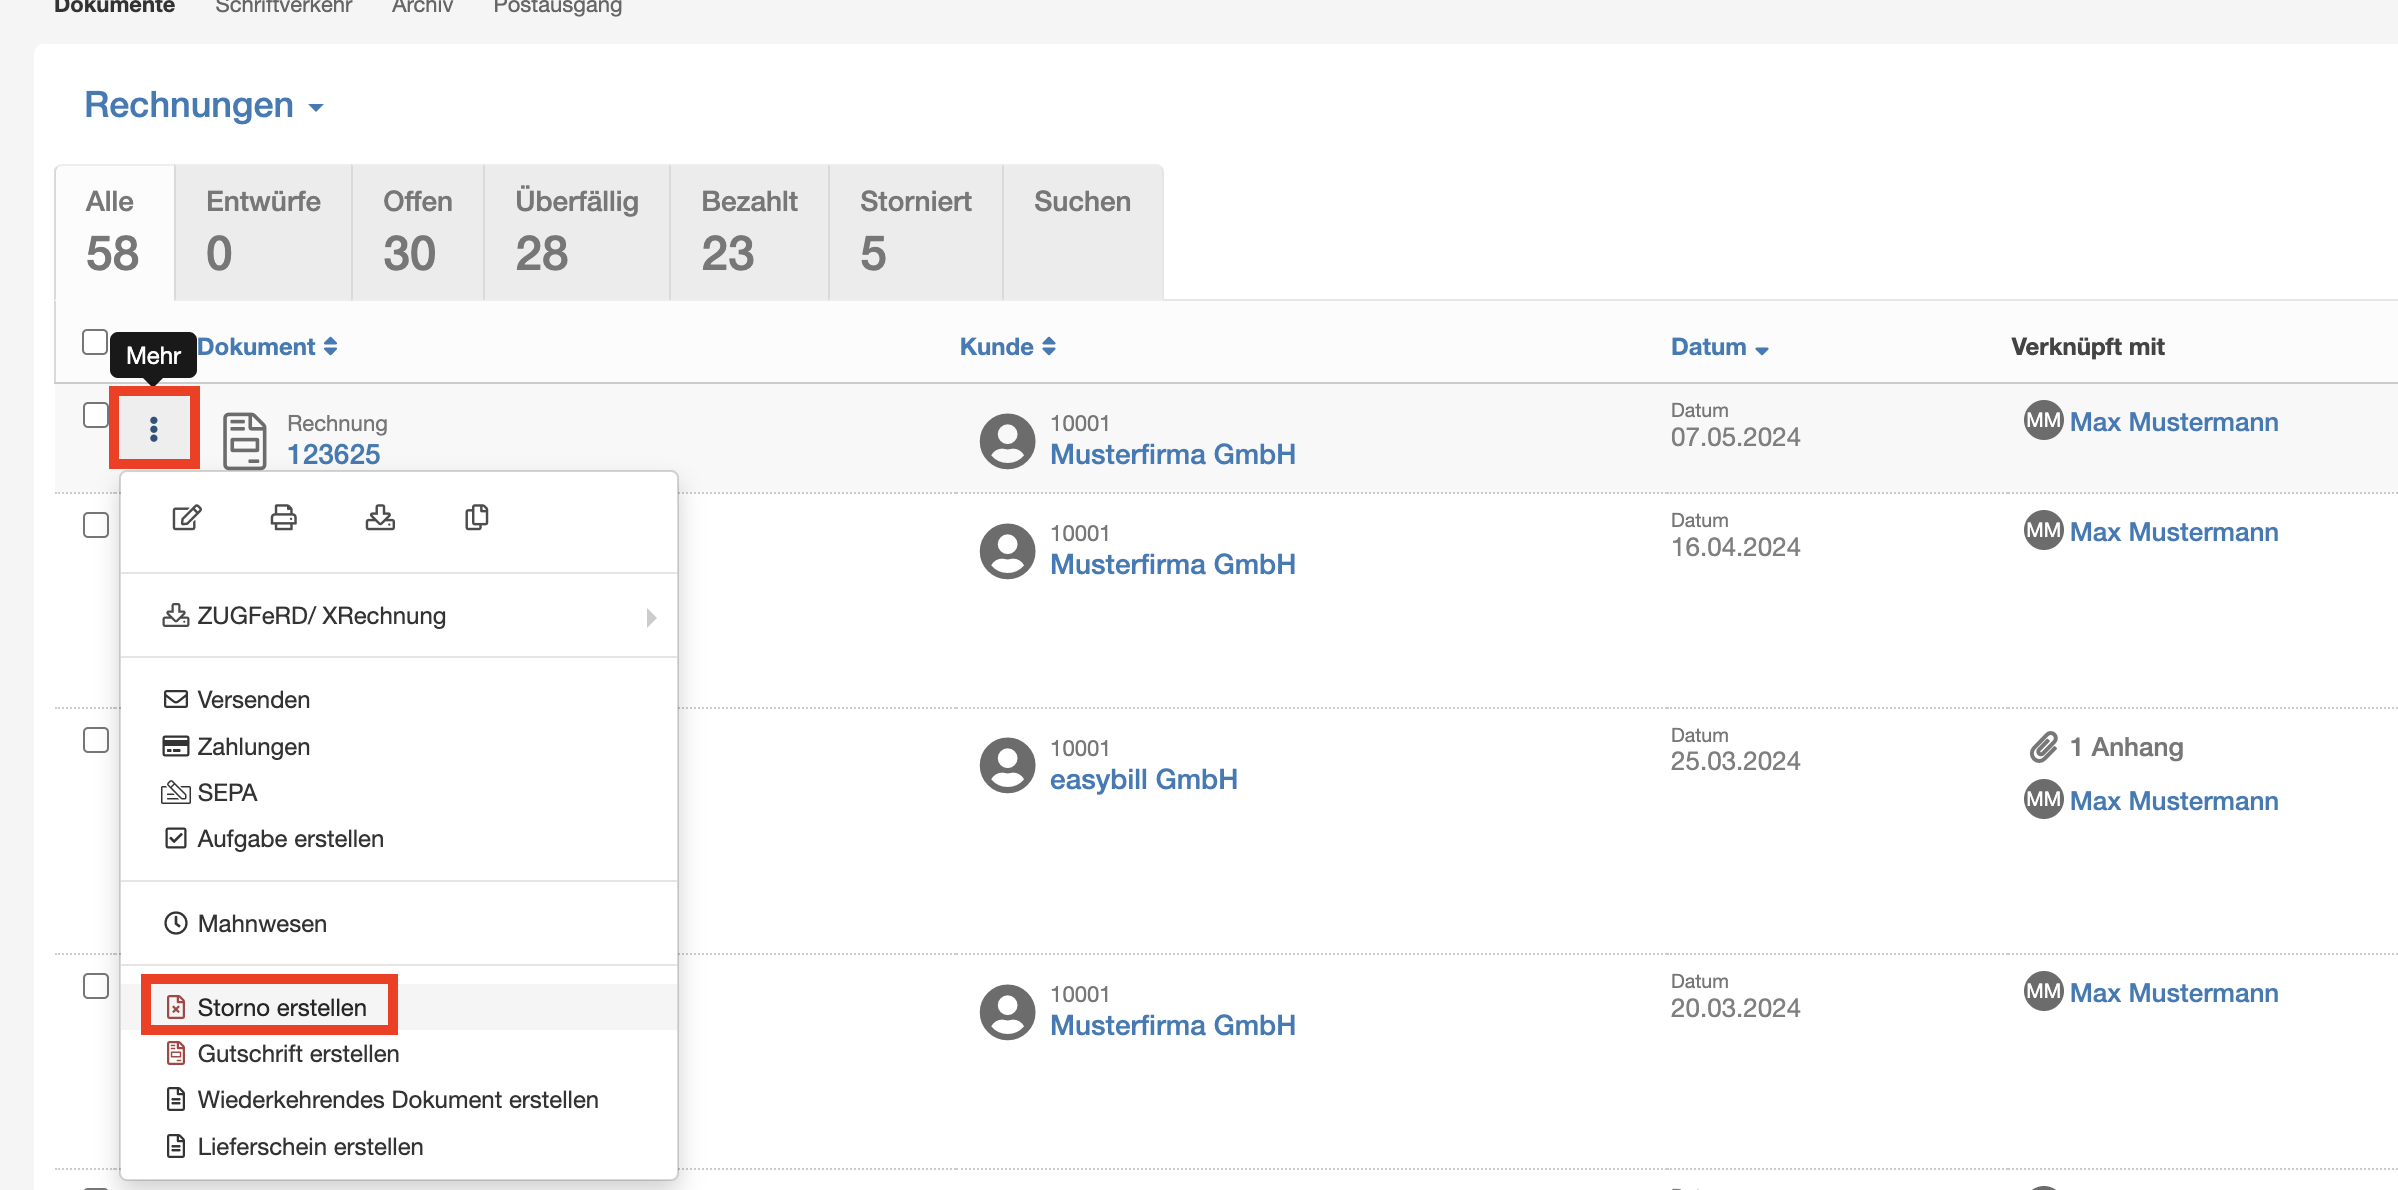Screen dimensions: 2398x1190
Task: Click the print icon in popup menu
Action: pyautogui.click(x=284, y=517)
